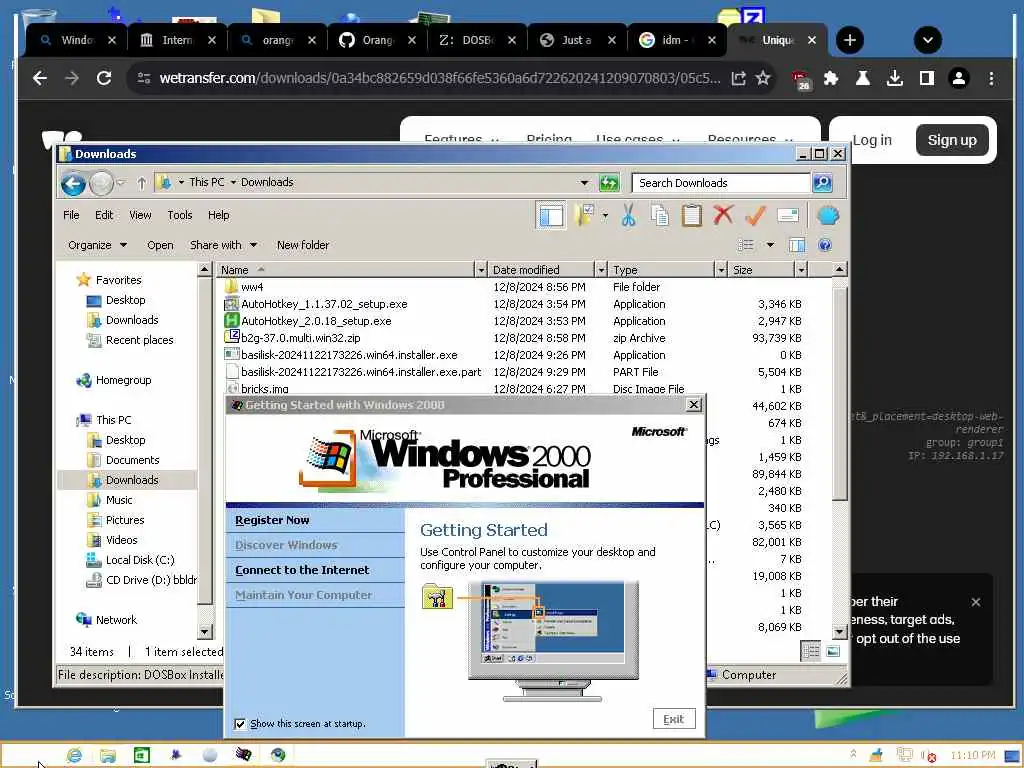Select AutoHotkey_1.1.37.02_setup.exe file
Viewport: 1024px width, 768px height.
[x=324, y=304]
